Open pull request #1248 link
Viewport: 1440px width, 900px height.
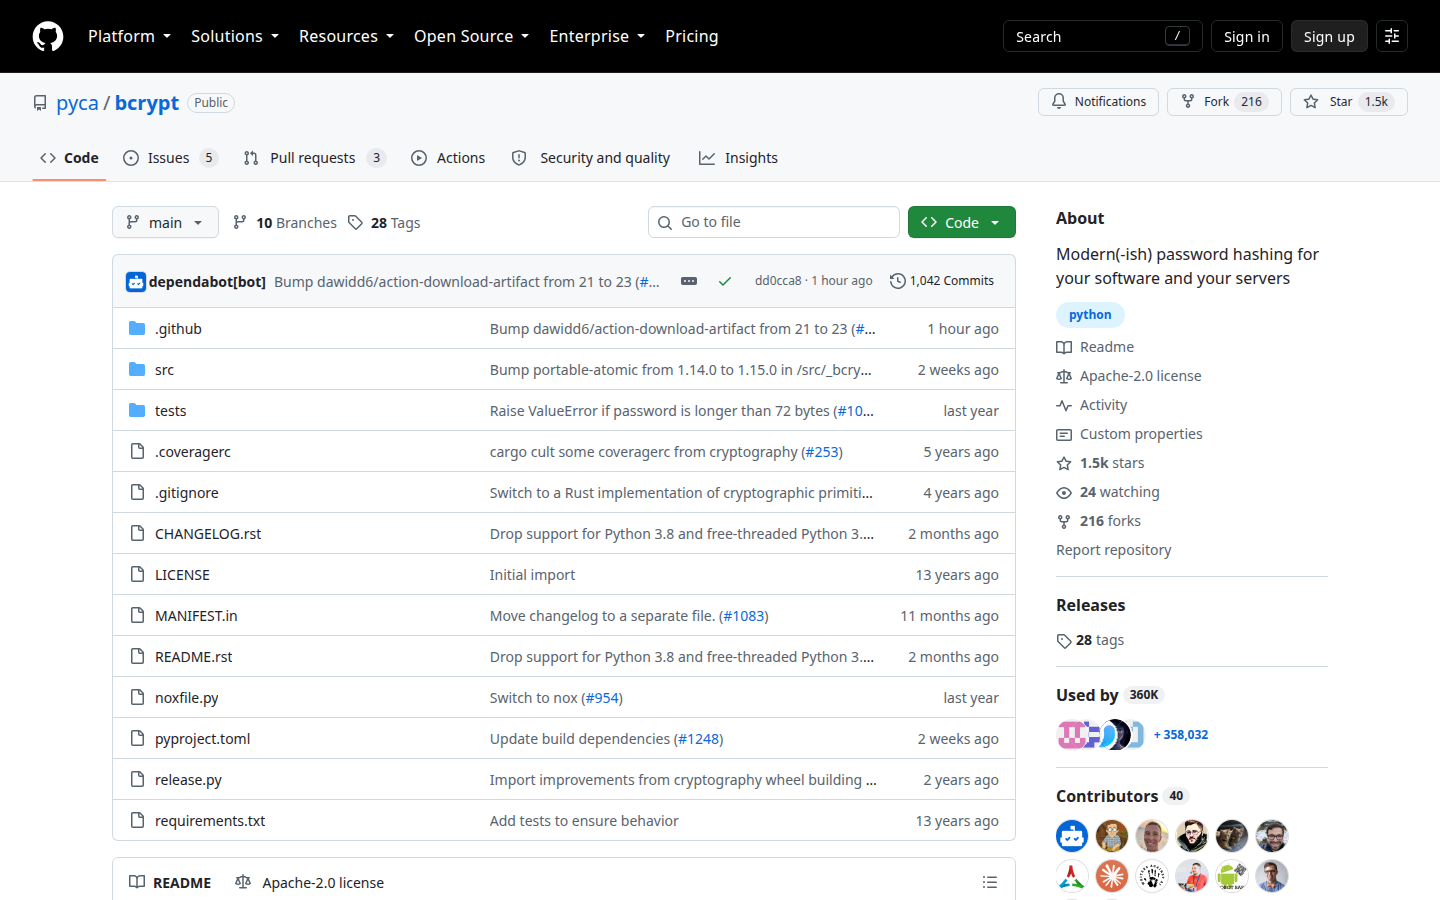coord(698,738)
